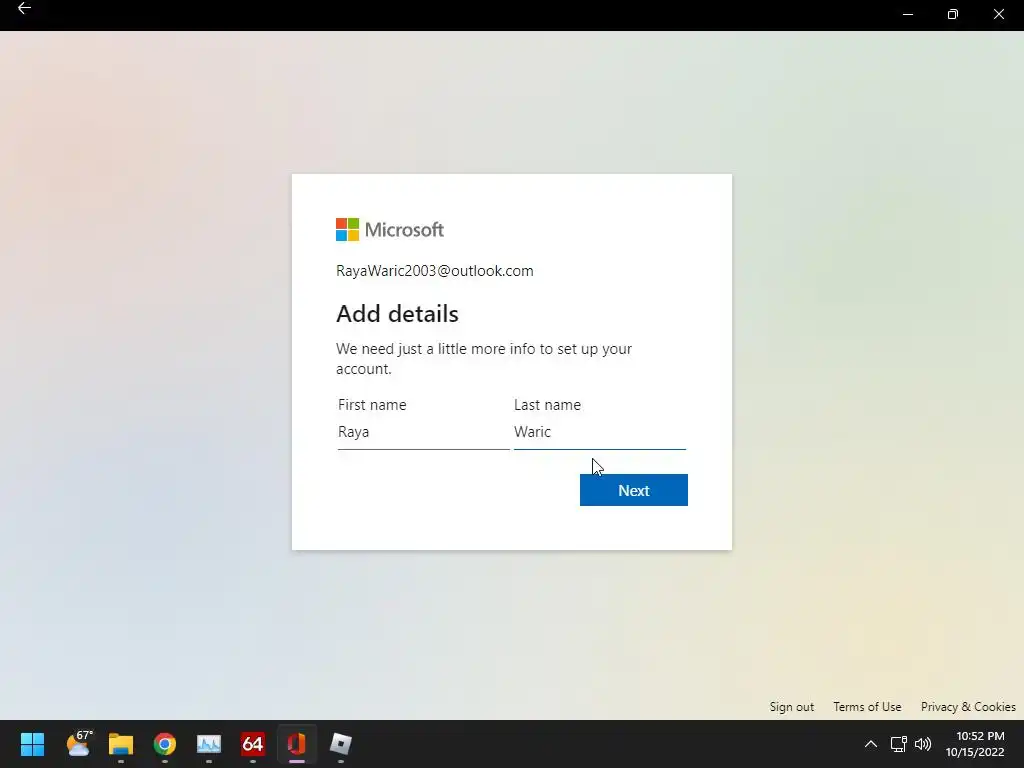
Task: Click the Add details heading
Action: click(x=397, y=314)
